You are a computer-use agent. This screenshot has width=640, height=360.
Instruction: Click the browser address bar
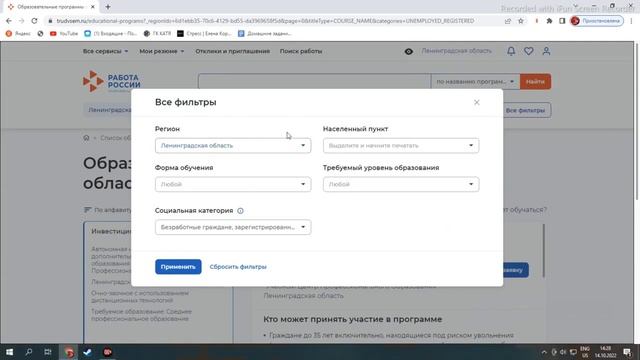click(x=265, y=21)
